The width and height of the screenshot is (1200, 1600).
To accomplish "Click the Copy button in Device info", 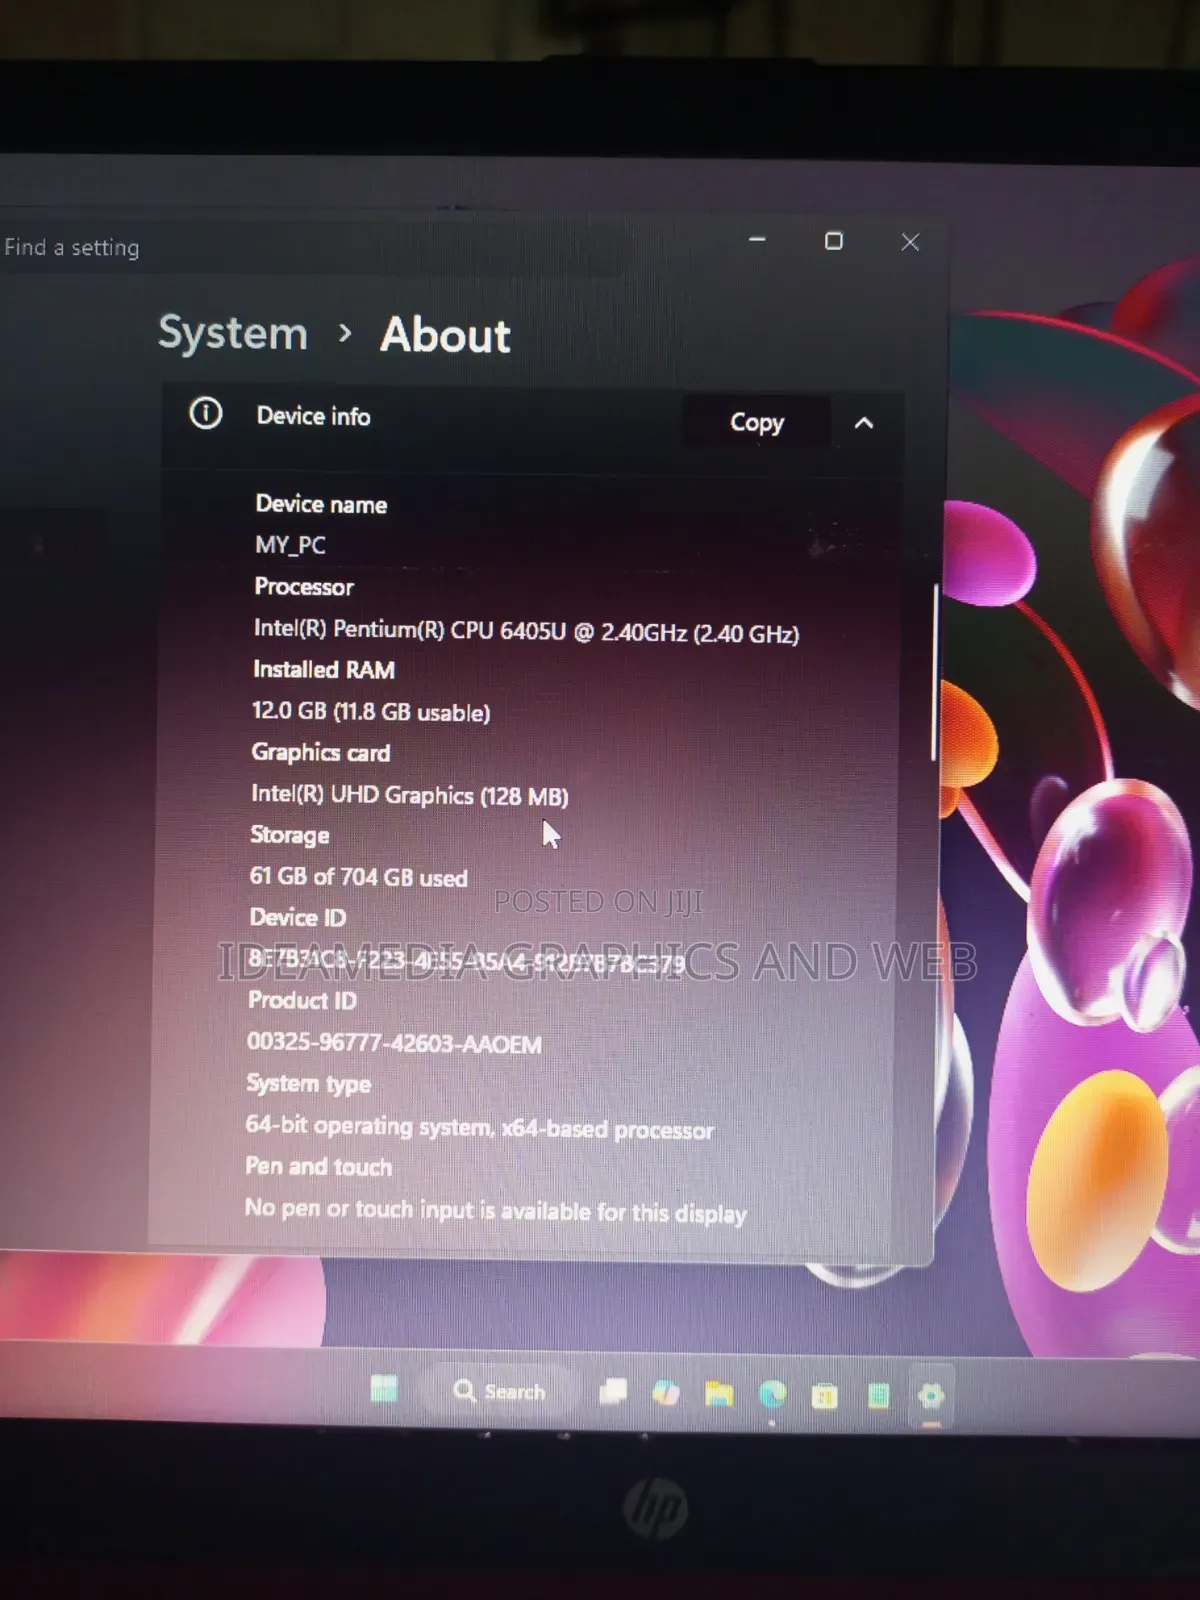I will (x=757, y=423).
